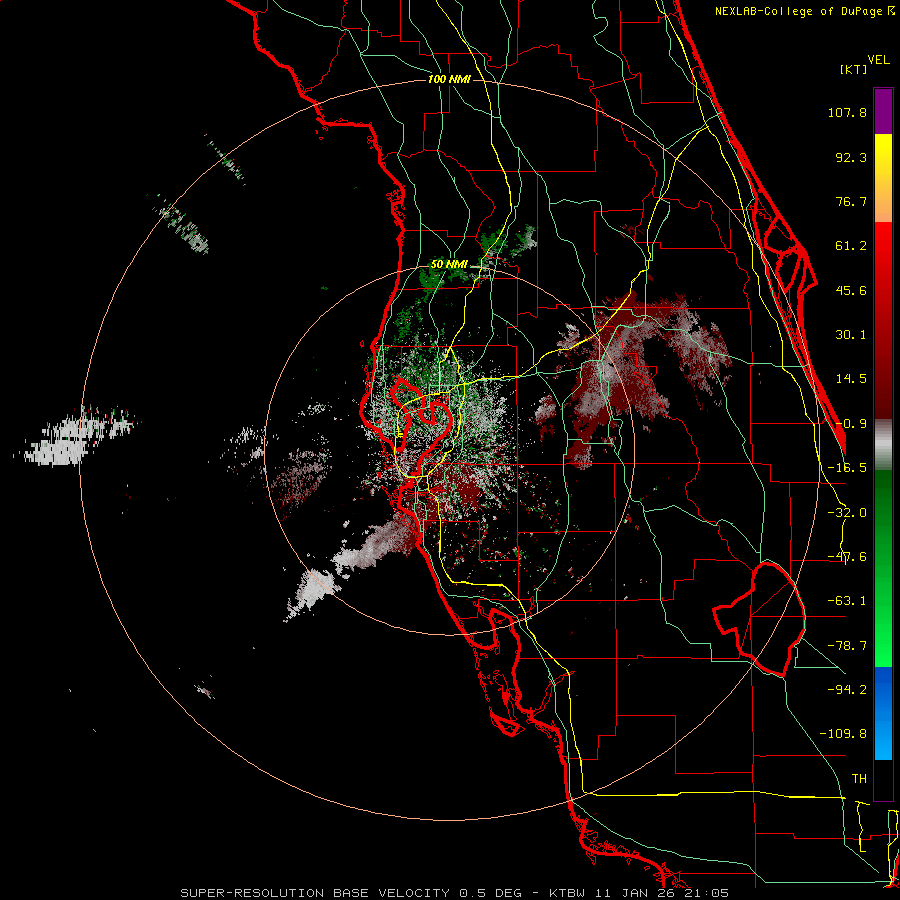900x900 pixels.
Task: Select the 107.8 value on velocity scale
Action: coord(847,112)
